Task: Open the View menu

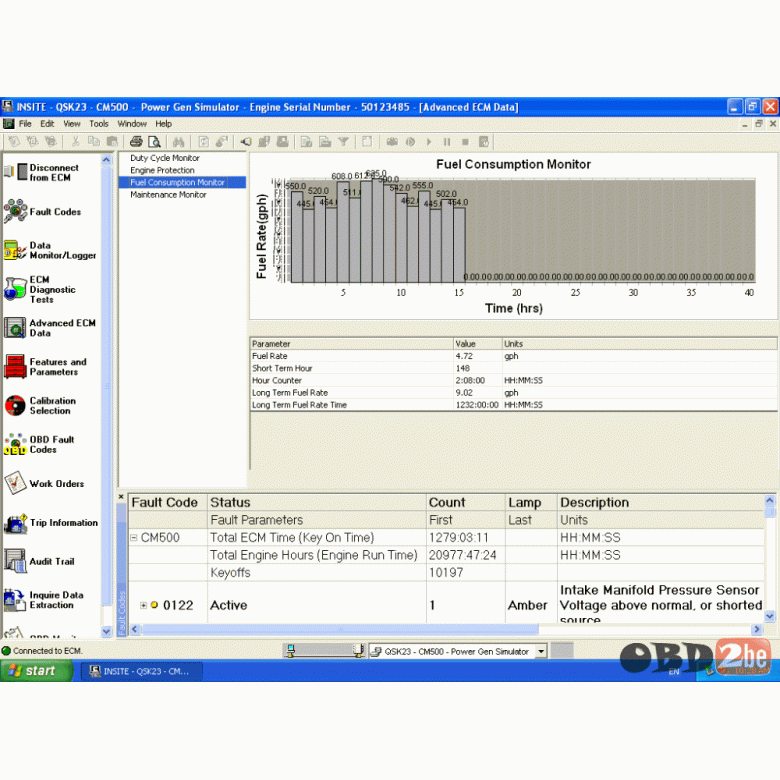Action: pyautogui.click(x=72, y=124)
